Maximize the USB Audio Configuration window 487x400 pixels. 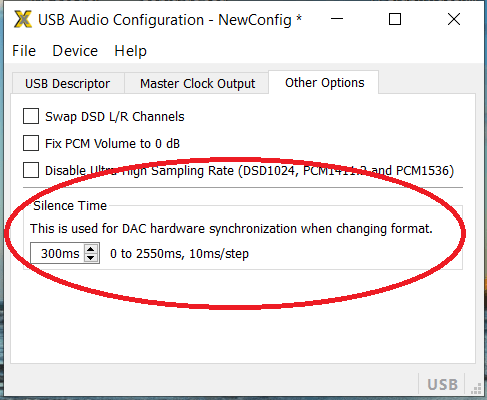tap(395, 19)
